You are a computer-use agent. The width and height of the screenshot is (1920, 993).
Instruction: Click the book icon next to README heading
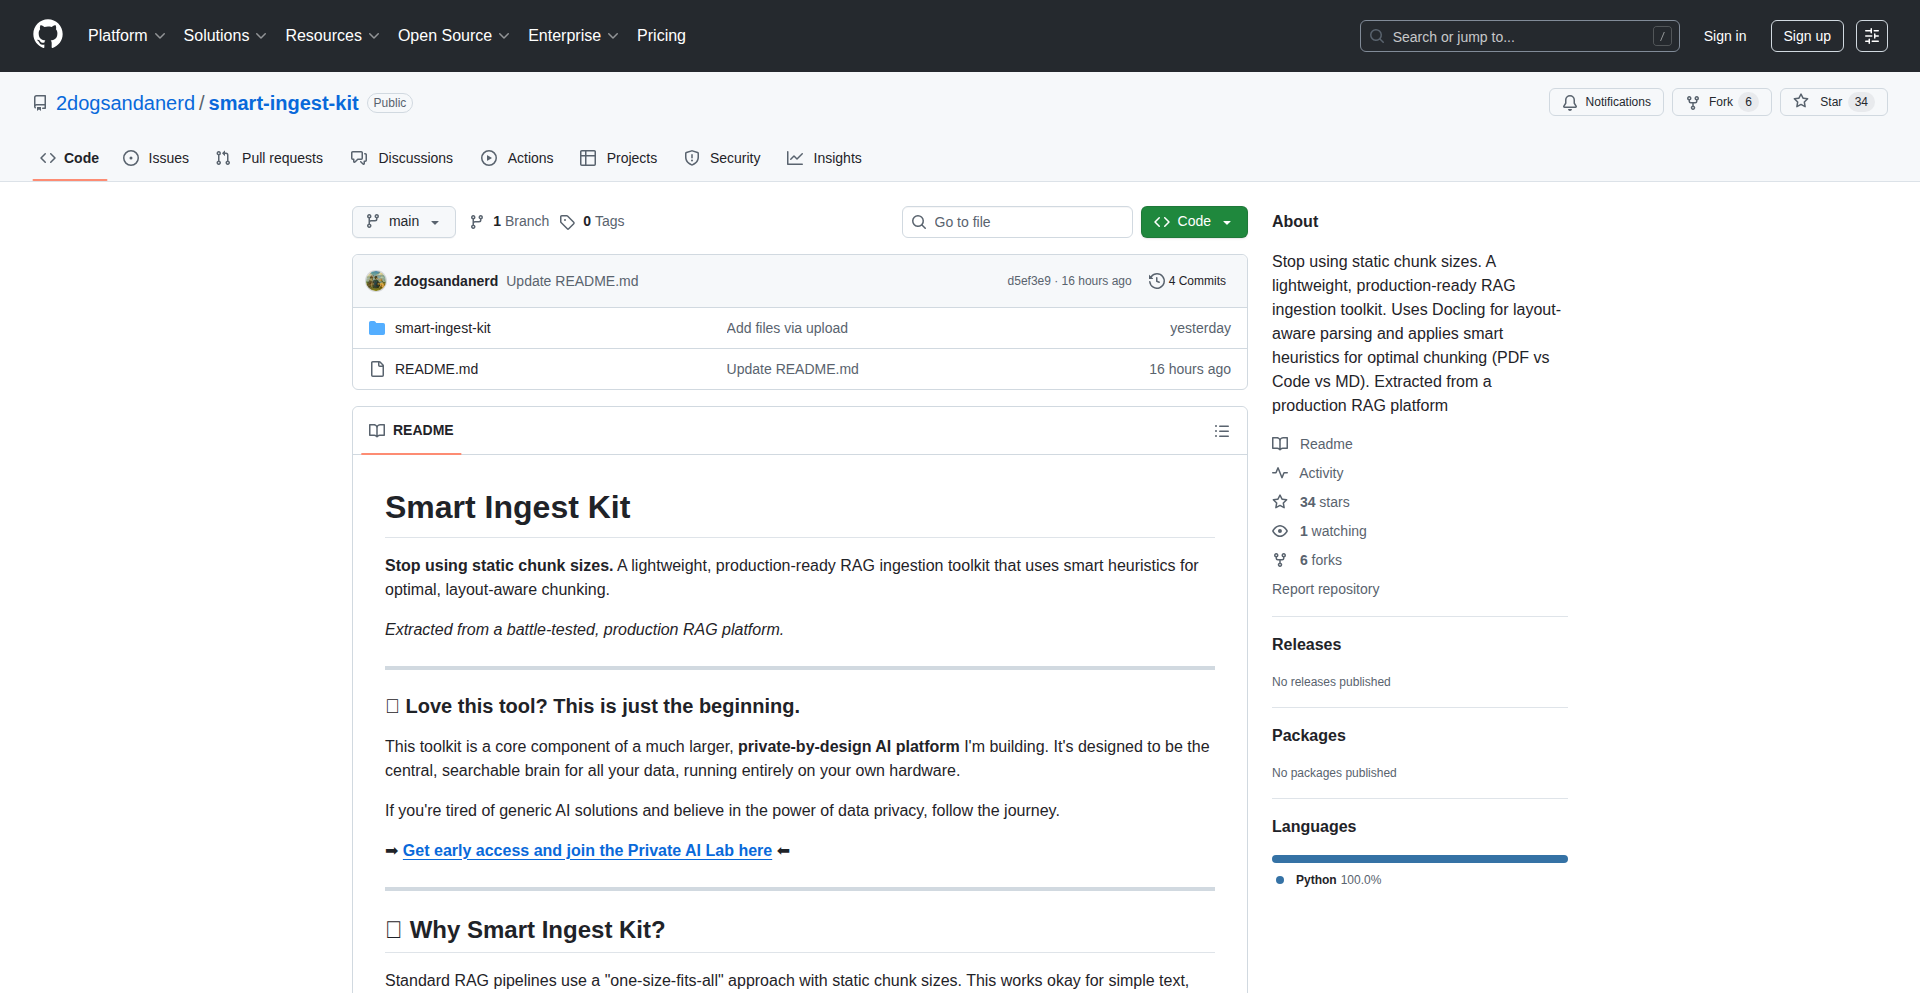point(377,430)
